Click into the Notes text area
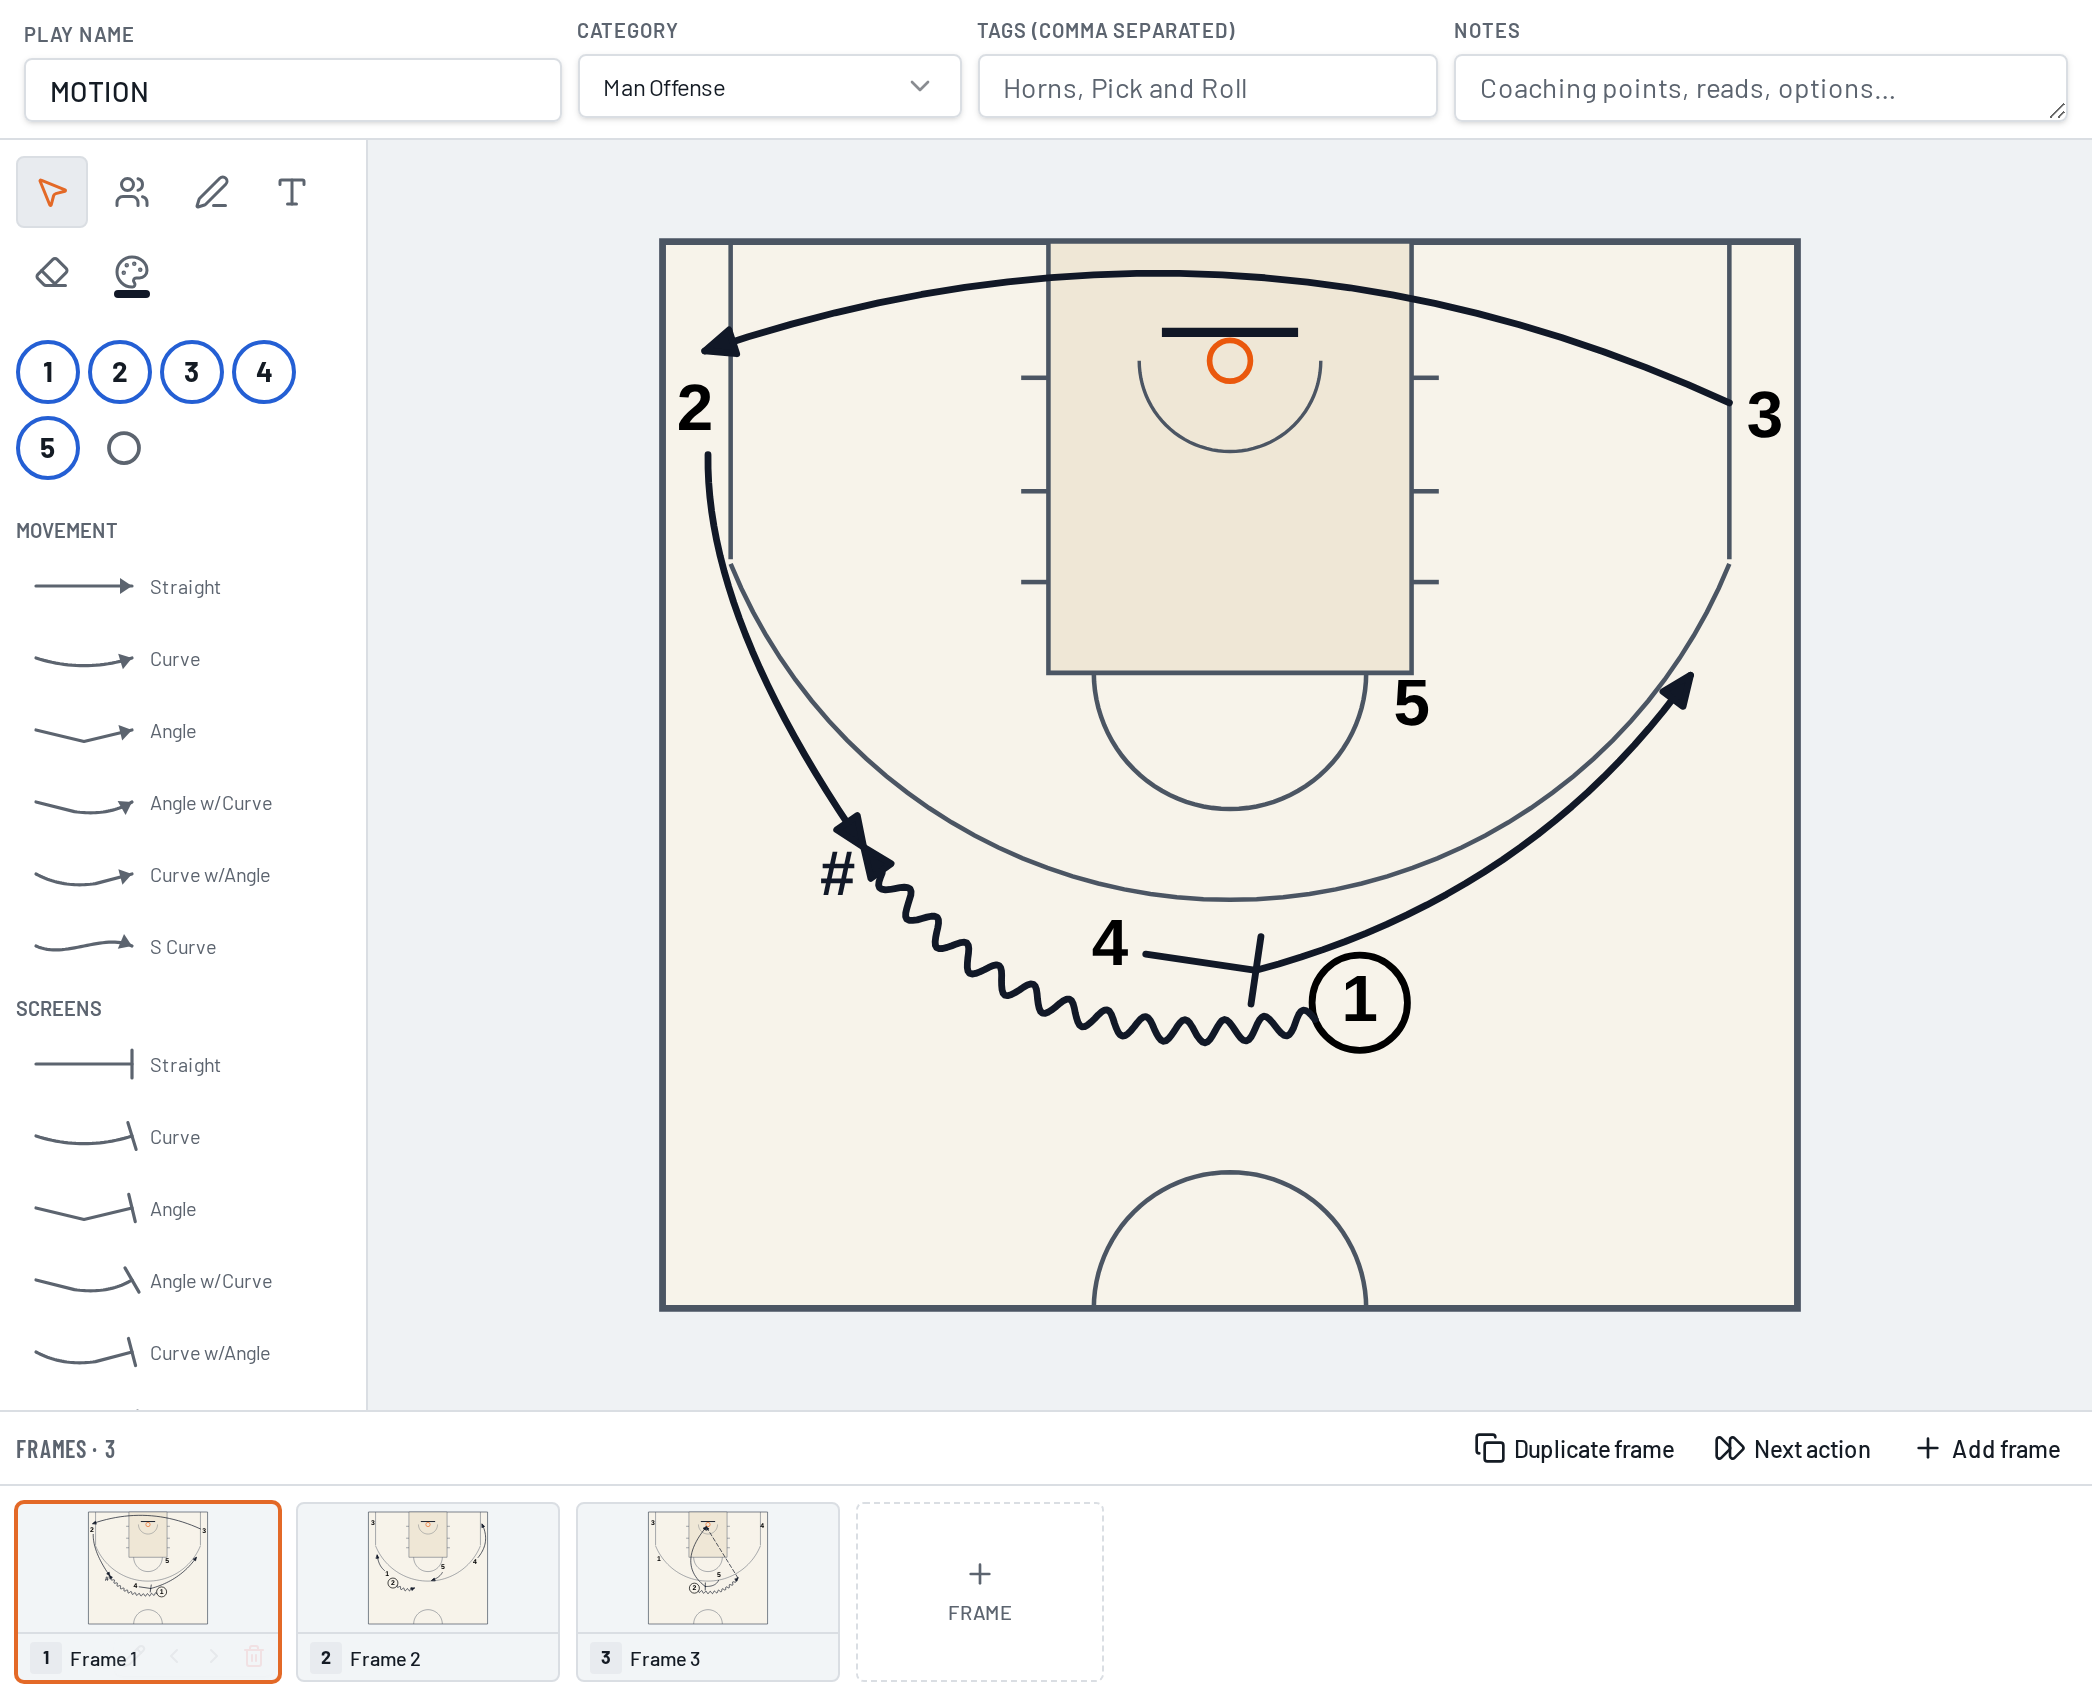The width and height of the screenshot is (2092, 1698). click(x=1760, y=89)
